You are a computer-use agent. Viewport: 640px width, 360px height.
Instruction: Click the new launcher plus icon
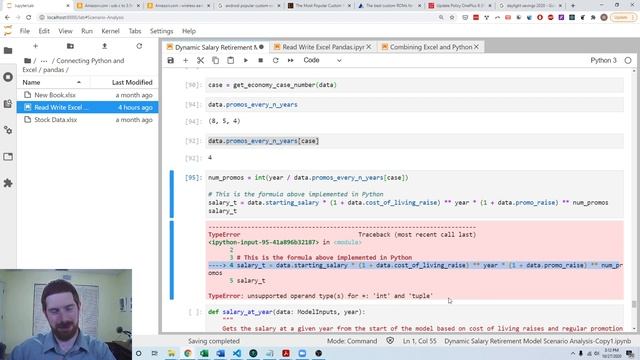point(36,46)
